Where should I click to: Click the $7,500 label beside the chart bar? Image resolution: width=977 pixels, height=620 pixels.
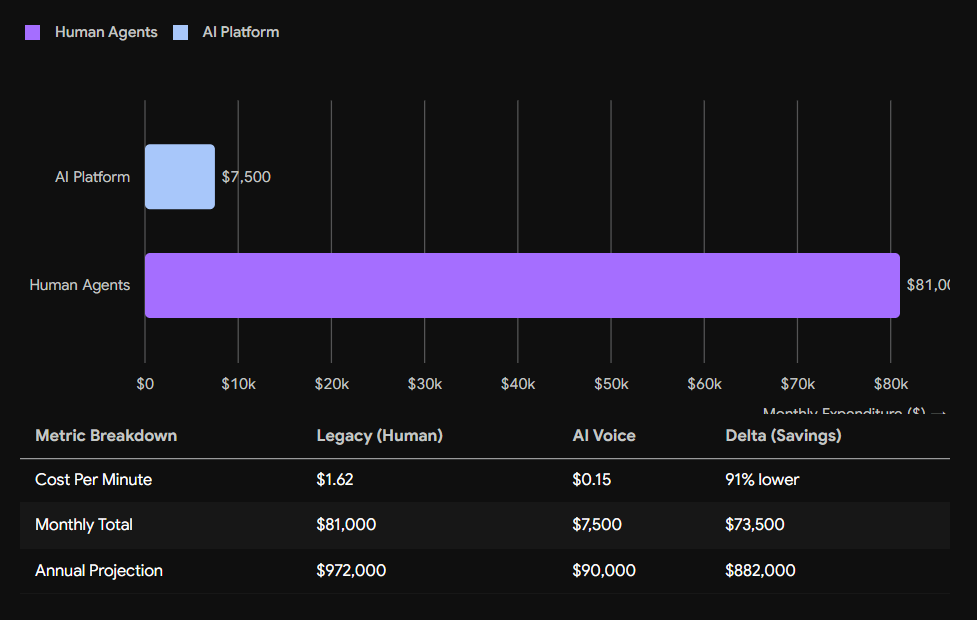tap(246, 177)
